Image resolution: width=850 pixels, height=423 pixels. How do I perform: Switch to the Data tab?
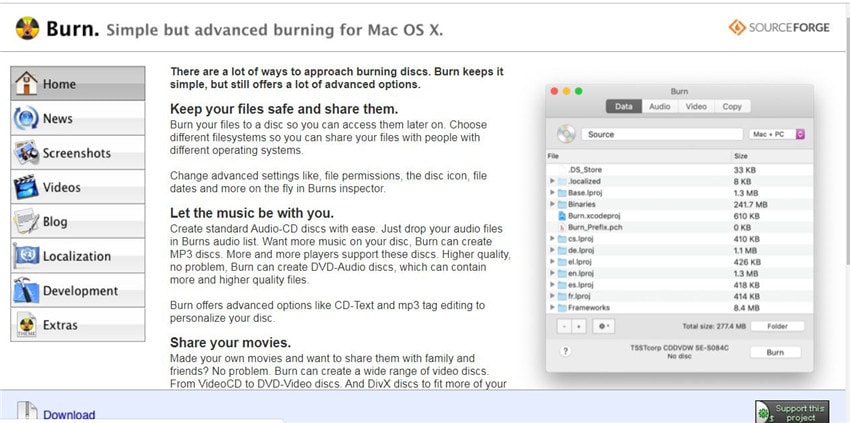tap(623, 106)
